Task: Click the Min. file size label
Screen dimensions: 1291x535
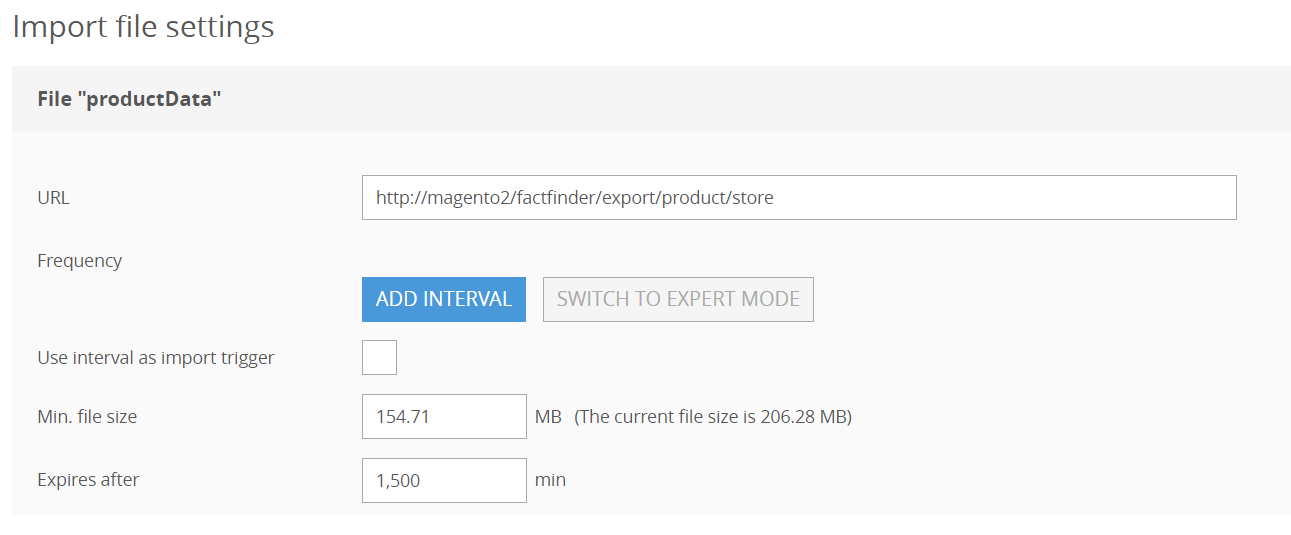Action: (x=87, y=417)
